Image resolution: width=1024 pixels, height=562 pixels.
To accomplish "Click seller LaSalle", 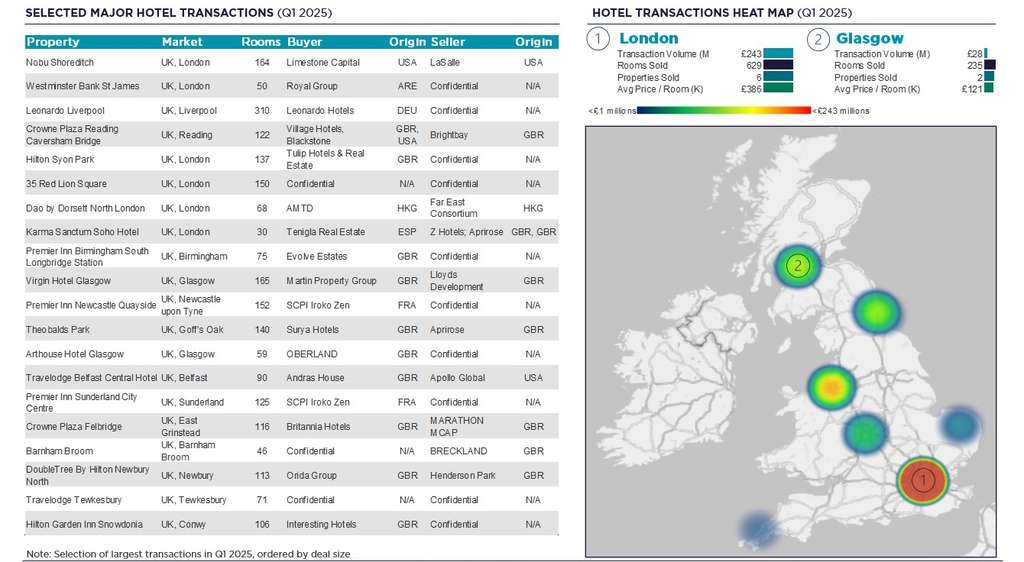I will coord(445,63).
